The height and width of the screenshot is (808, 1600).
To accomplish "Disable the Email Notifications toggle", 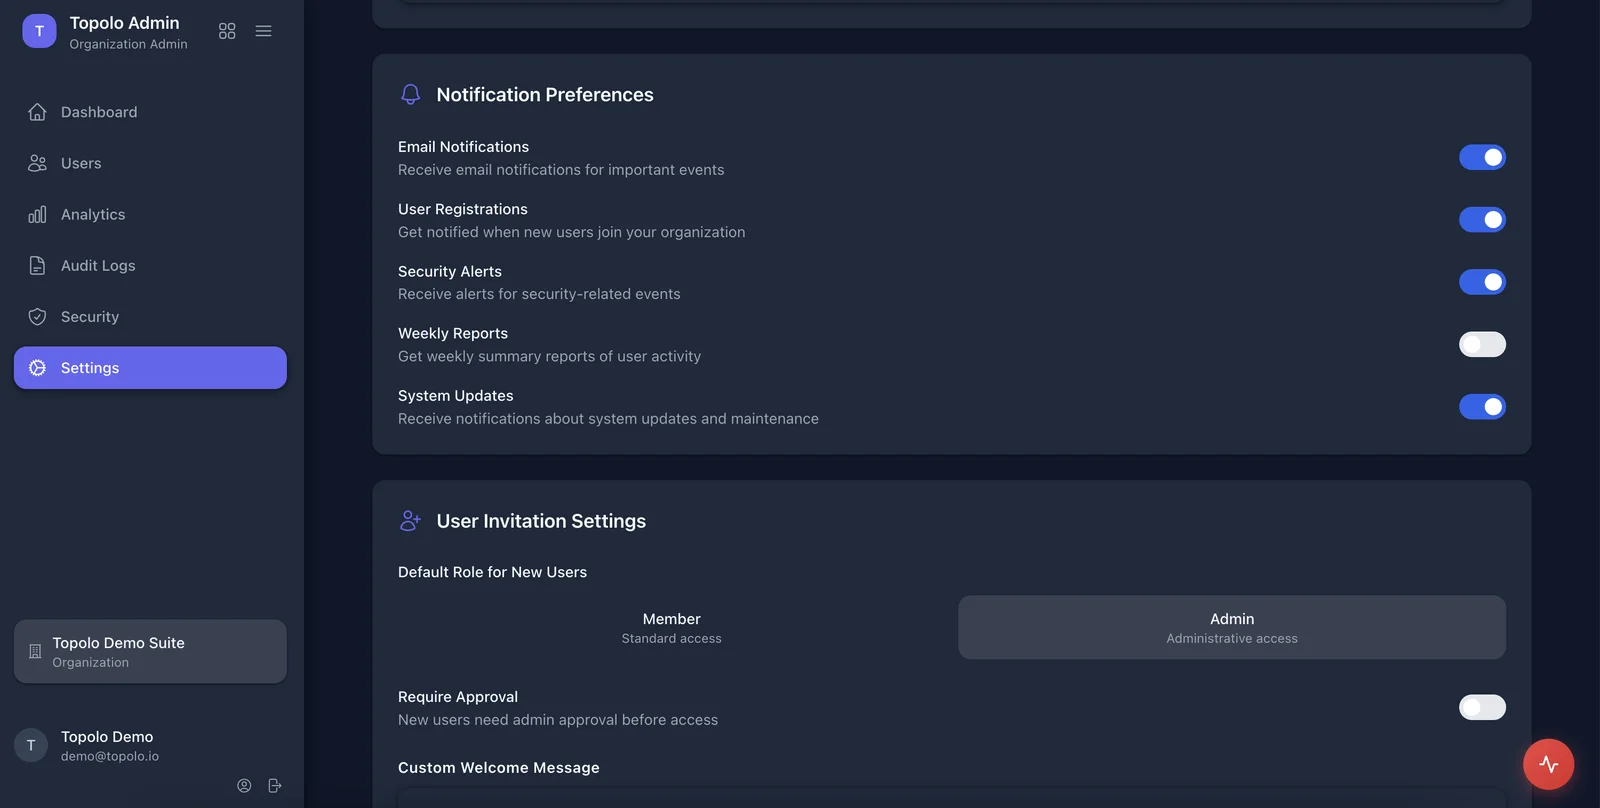I will 1481,157.
